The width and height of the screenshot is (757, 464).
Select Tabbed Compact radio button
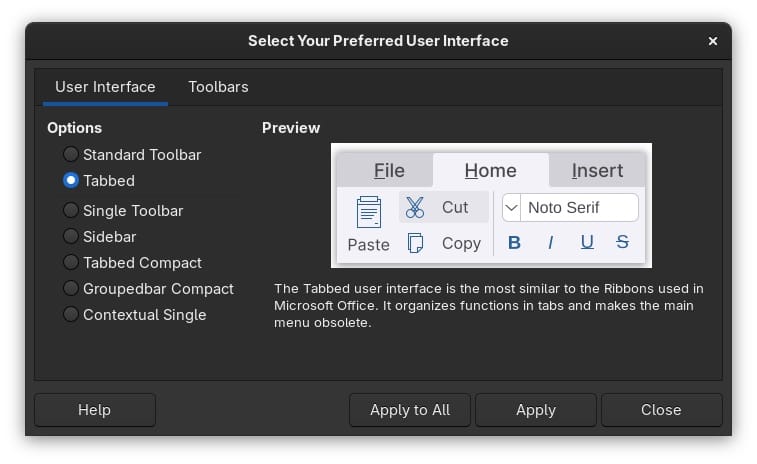71,263
